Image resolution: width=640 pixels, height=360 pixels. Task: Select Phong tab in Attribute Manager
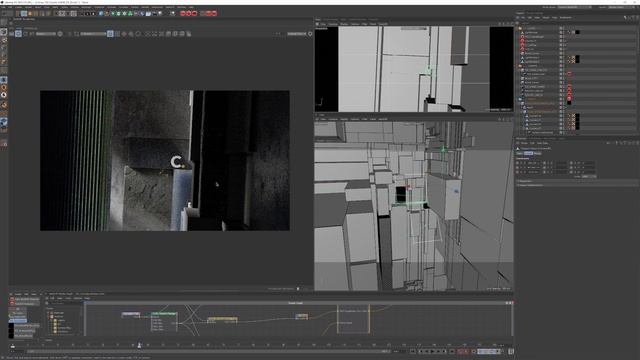(538, 153)
